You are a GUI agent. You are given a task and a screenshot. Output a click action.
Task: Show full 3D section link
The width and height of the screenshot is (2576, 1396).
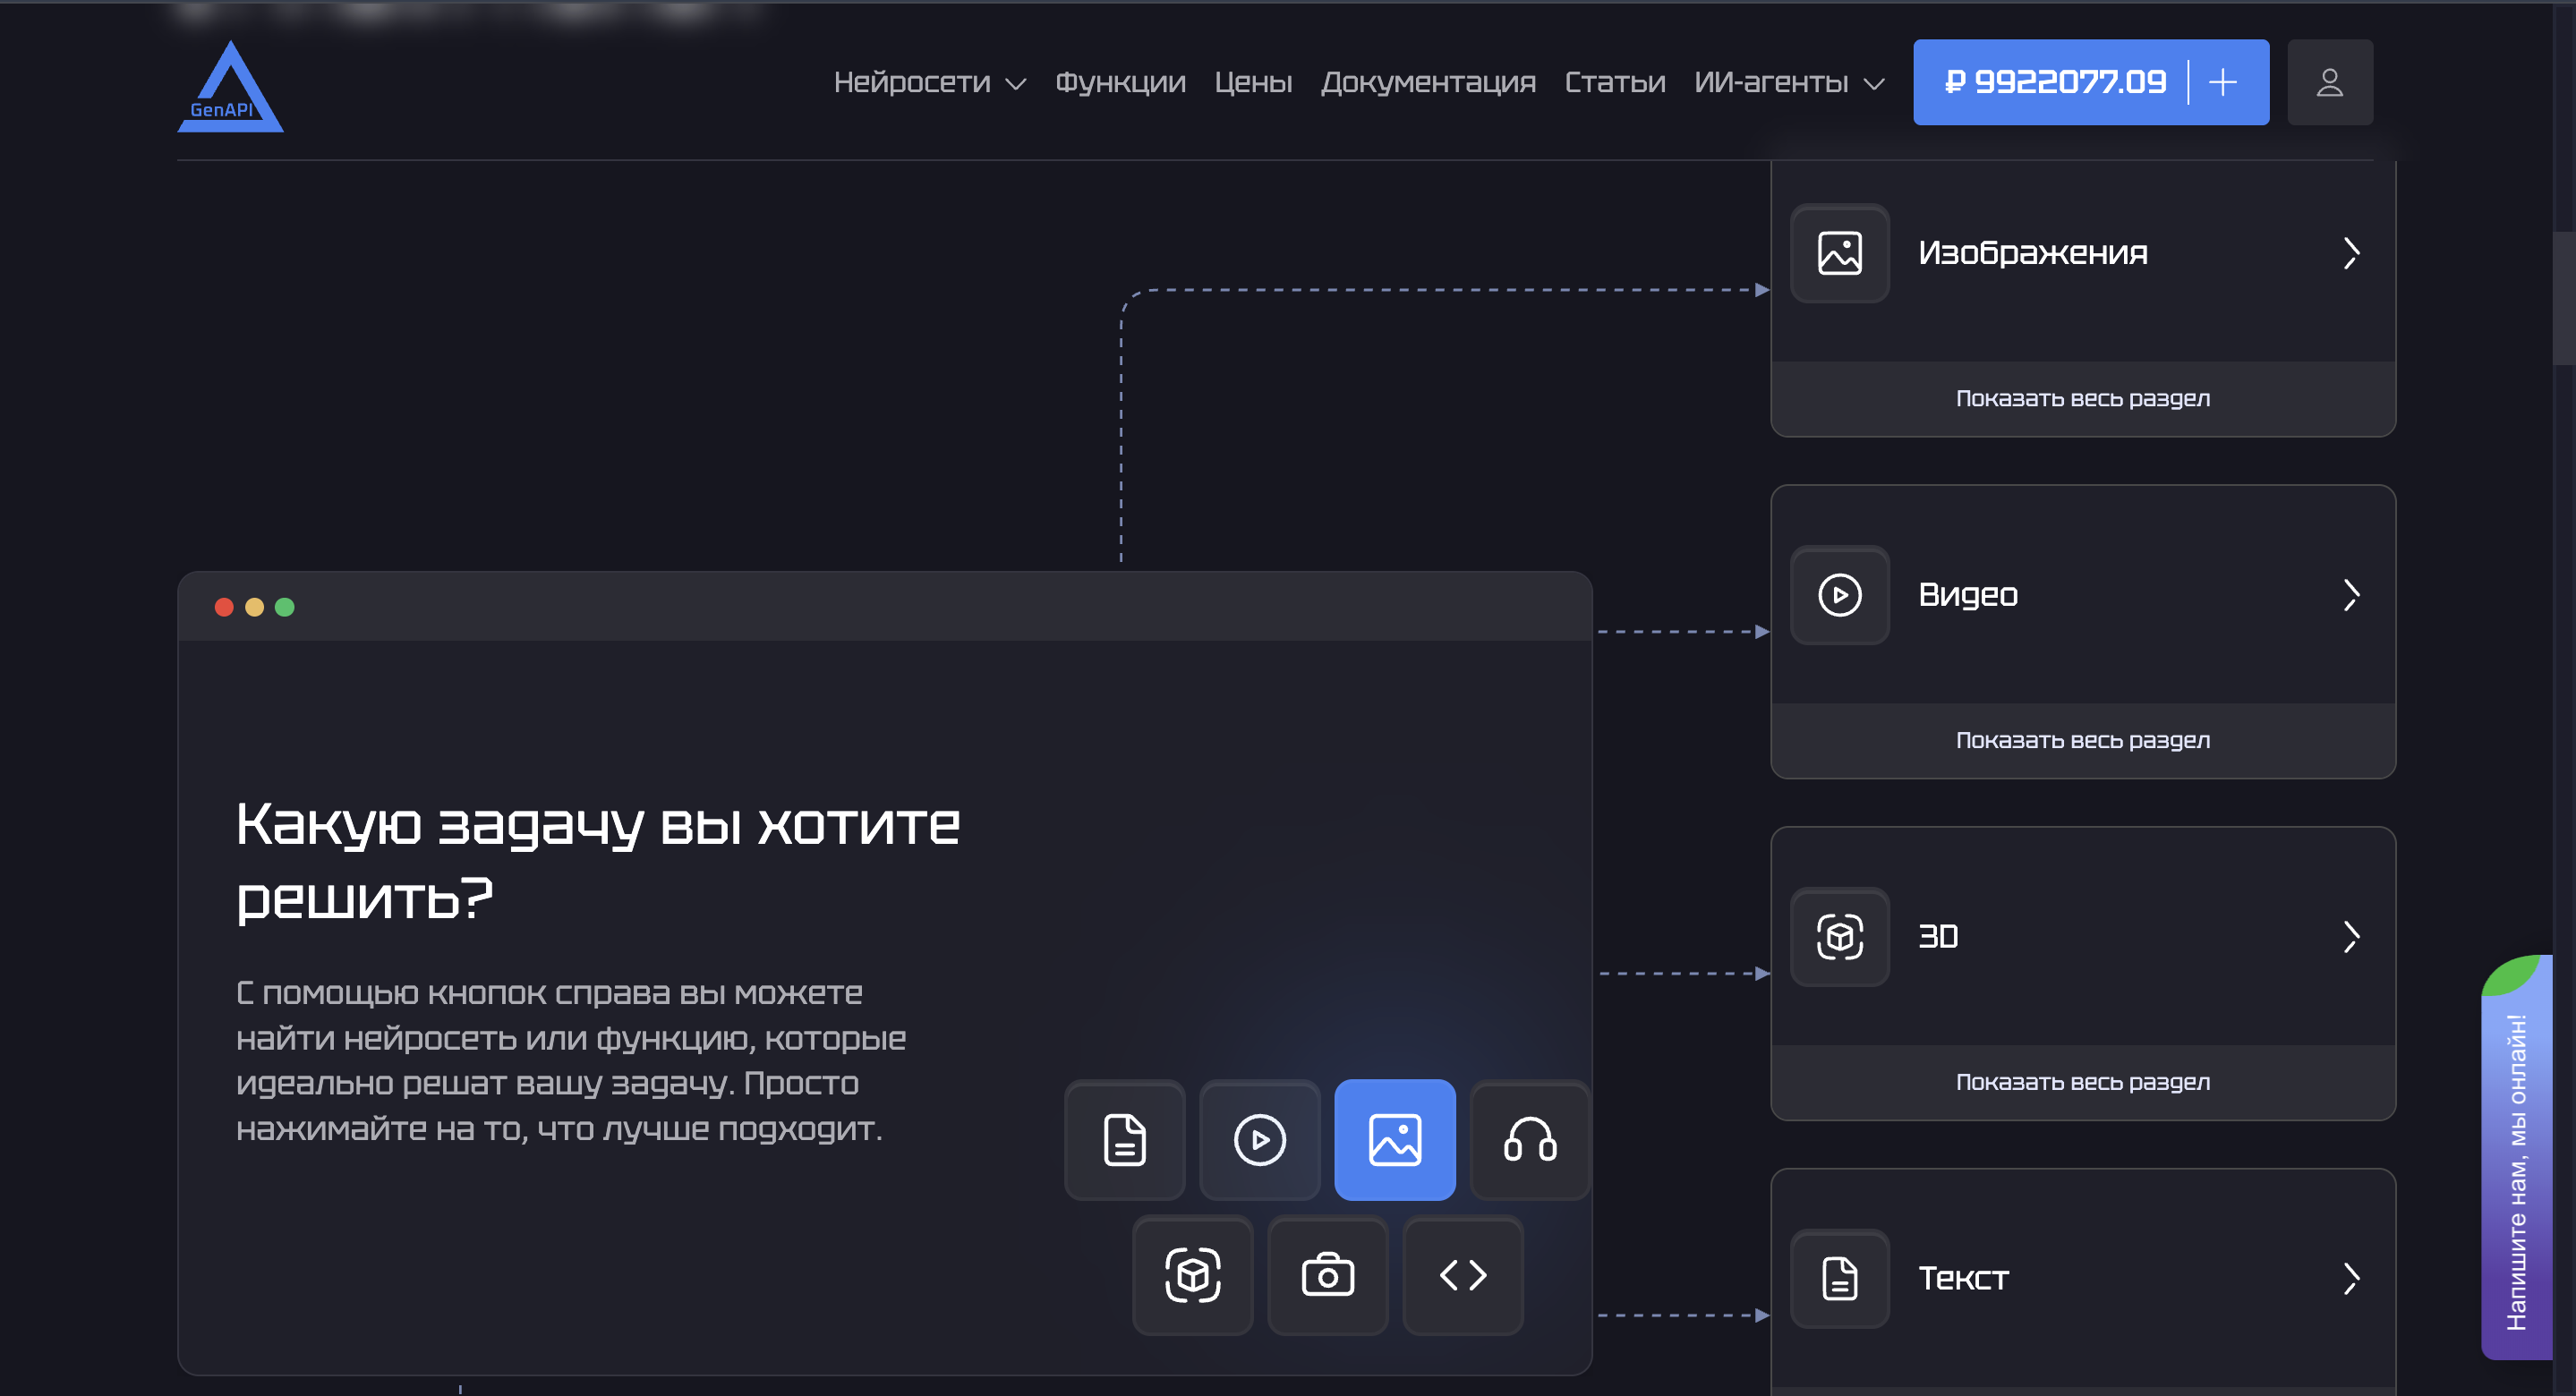[x=2082, y=1082]
